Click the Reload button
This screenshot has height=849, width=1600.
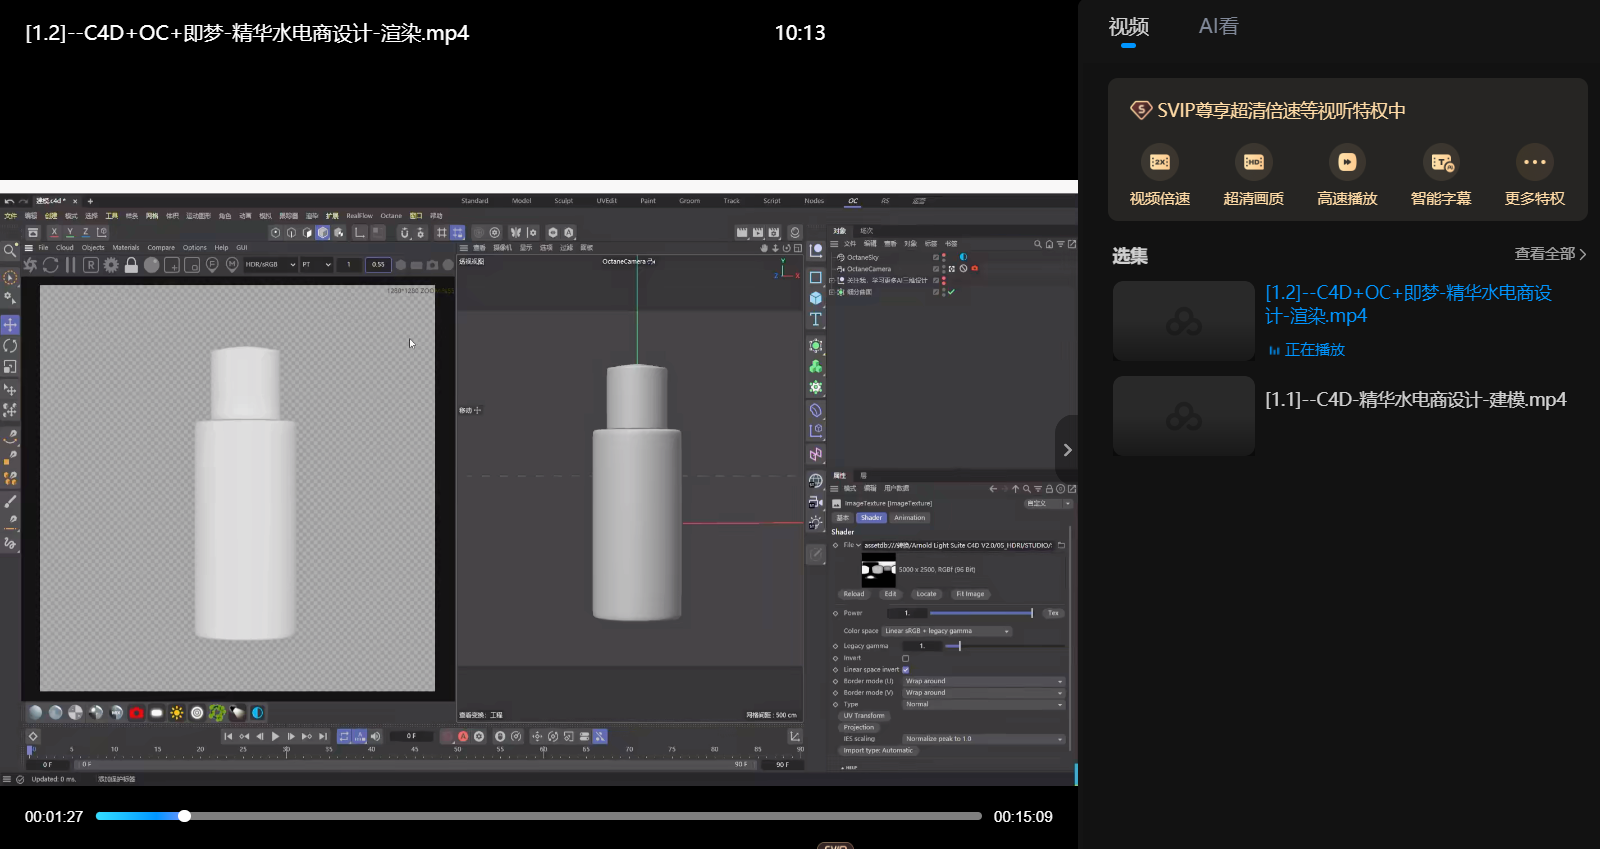pyautogui.click(x=854, y=594)
